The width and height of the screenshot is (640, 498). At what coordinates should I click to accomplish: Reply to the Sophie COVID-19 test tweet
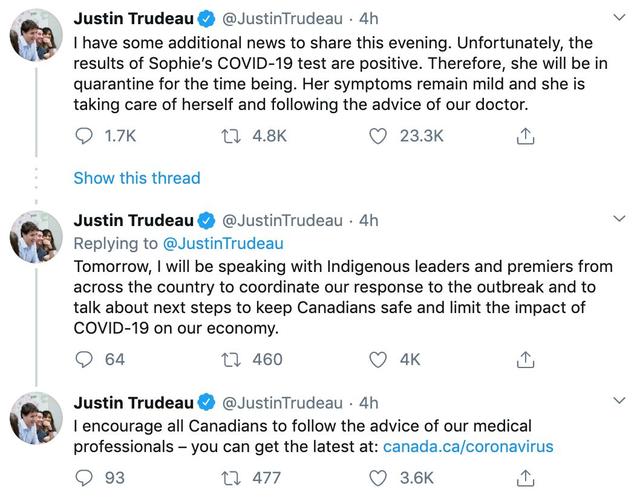point(84,135)
